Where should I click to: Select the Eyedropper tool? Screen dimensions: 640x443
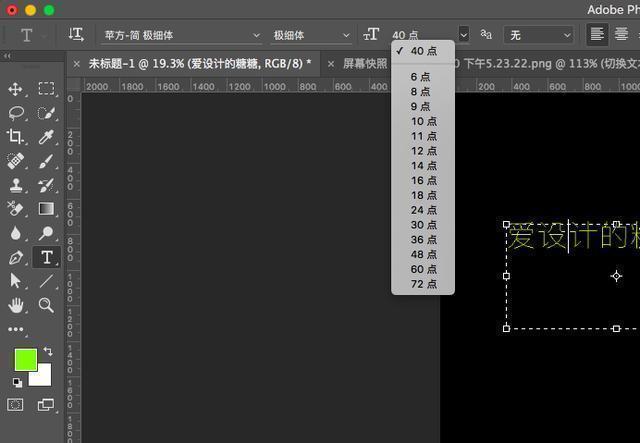click(x=46, y=137)
